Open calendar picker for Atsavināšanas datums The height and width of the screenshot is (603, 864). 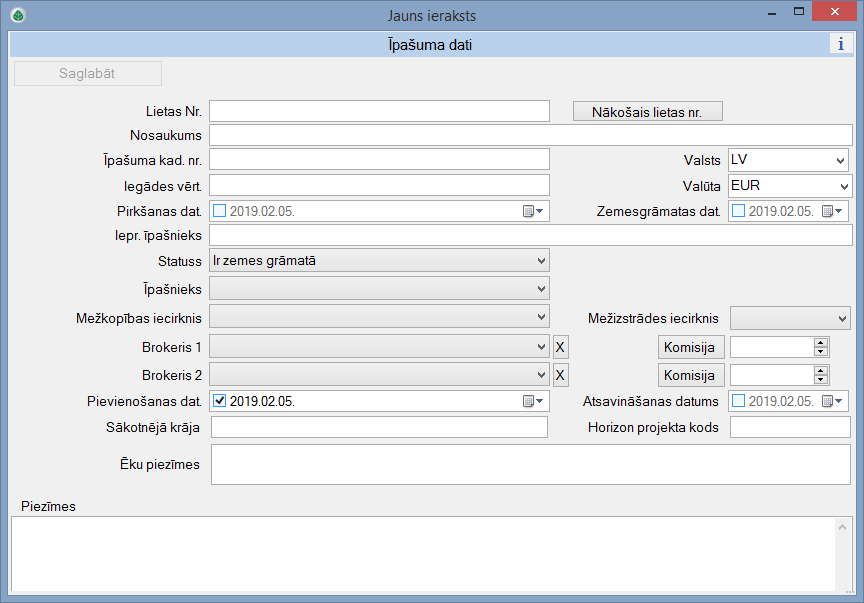point(831,401)
